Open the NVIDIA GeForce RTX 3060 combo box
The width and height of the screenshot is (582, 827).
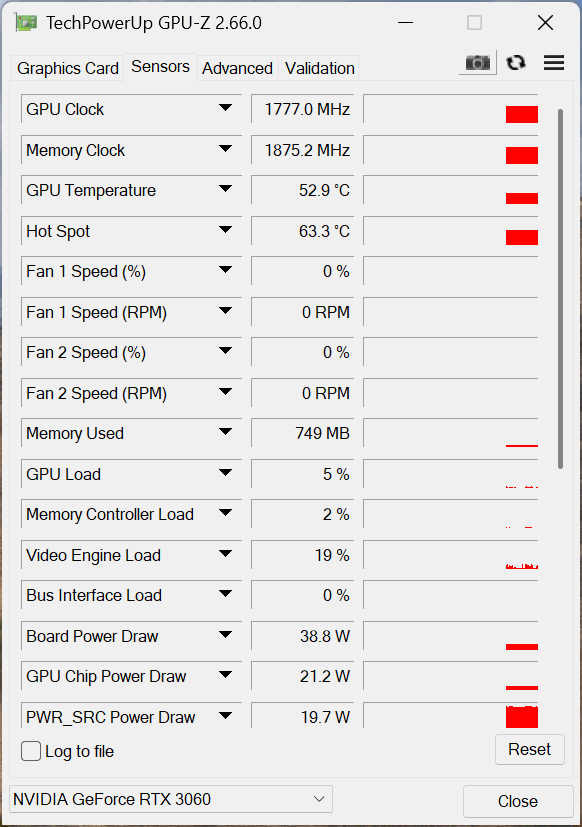point(170,799)
